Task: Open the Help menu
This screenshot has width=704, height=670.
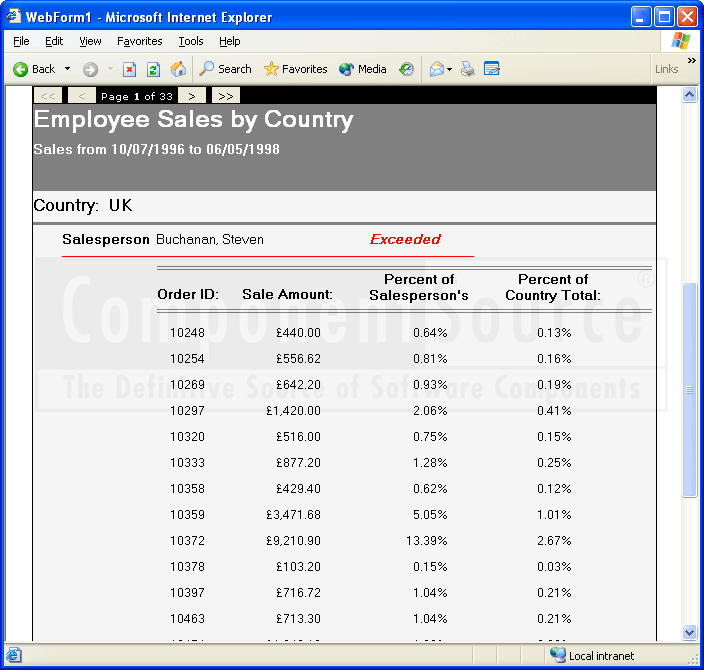Action: [x=229, y=41]
